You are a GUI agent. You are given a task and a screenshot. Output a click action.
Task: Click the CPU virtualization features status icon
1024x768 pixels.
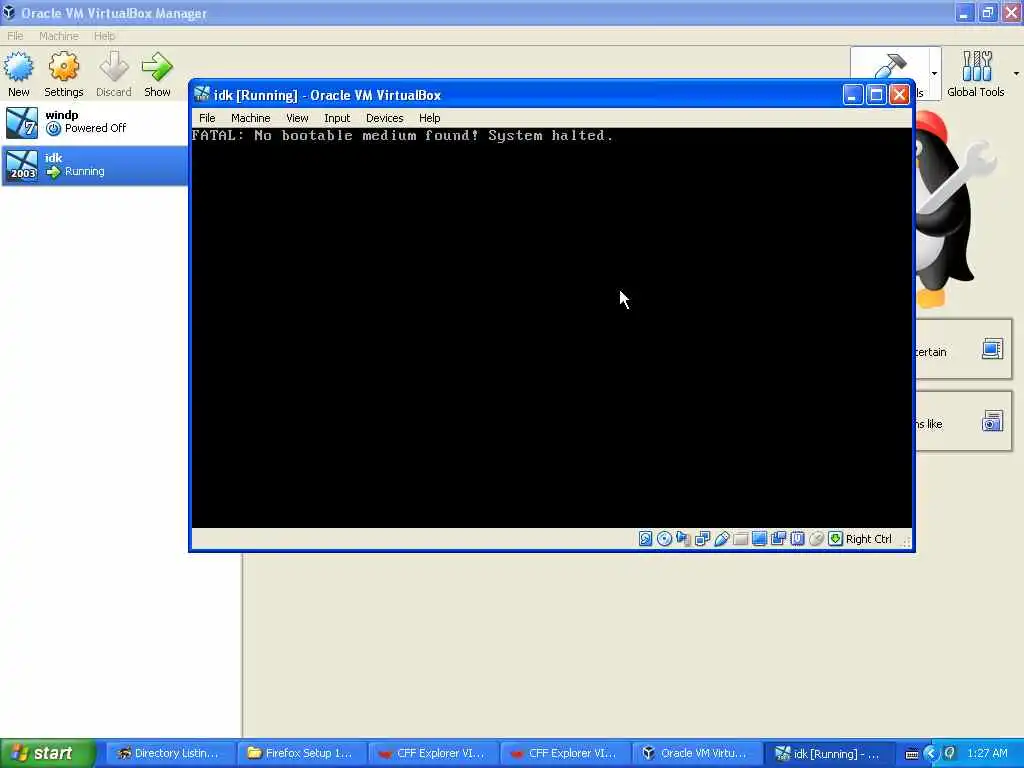click(x=797, y=539)
